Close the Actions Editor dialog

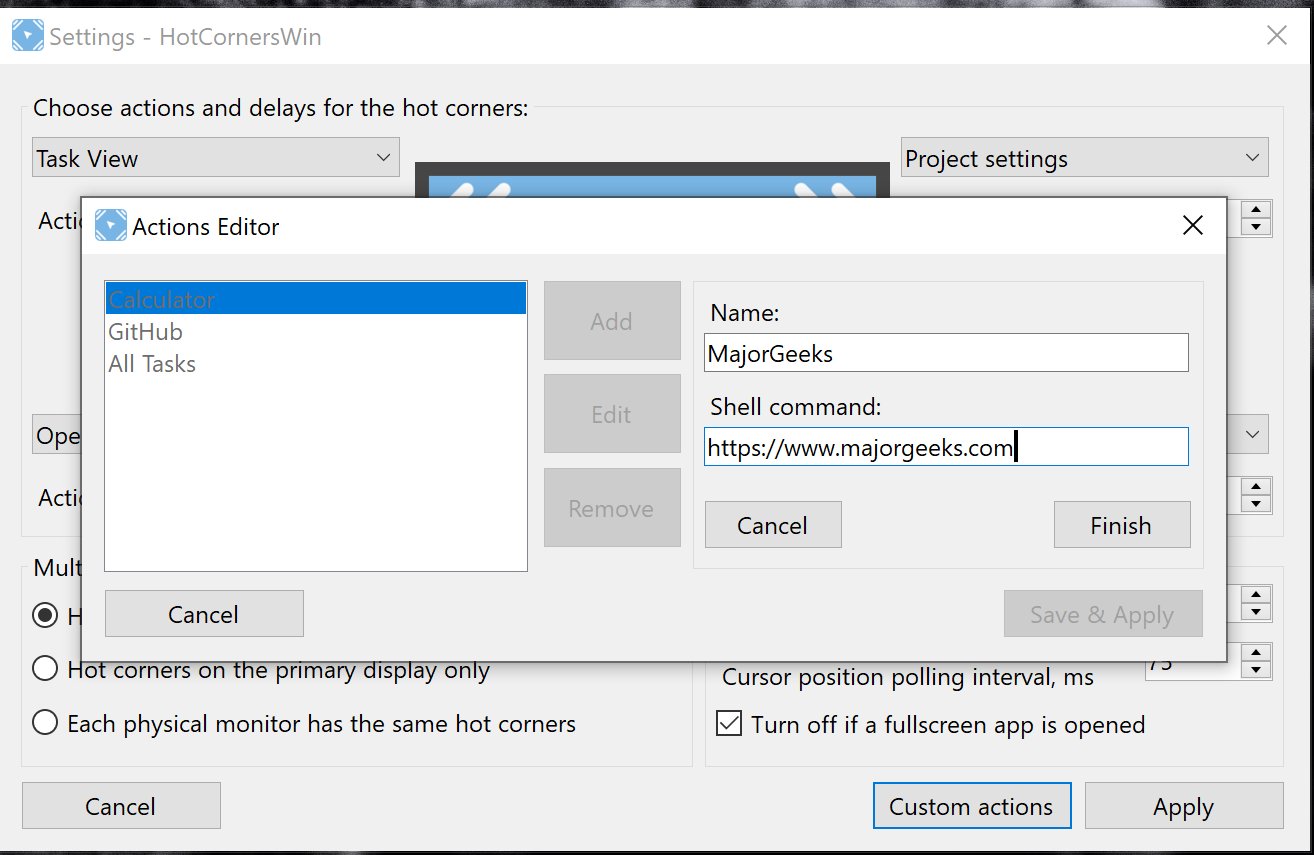coord(1192,226)
